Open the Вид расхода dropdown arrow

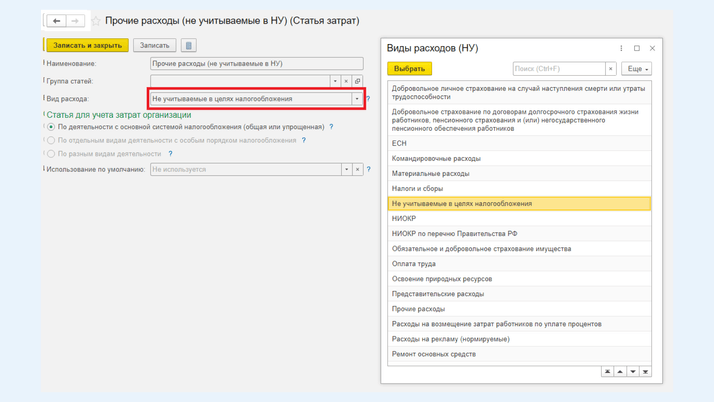point(357,99)
